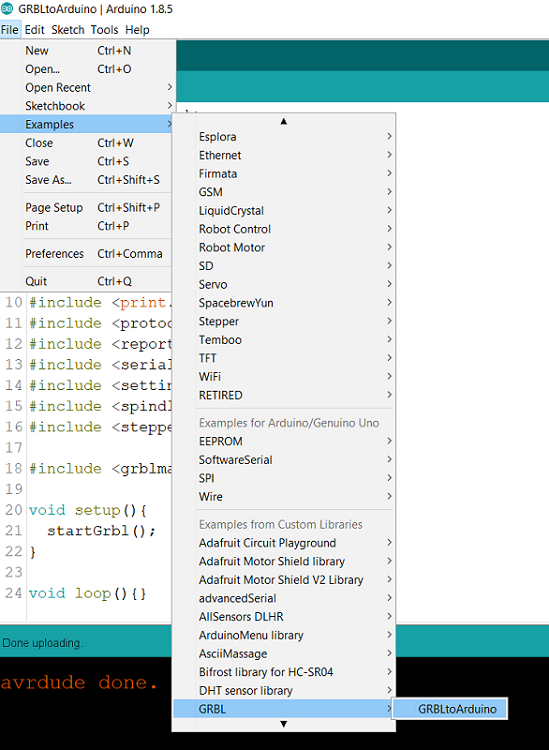Click code line 'startGrbl();'

click(x=101, y=531)
